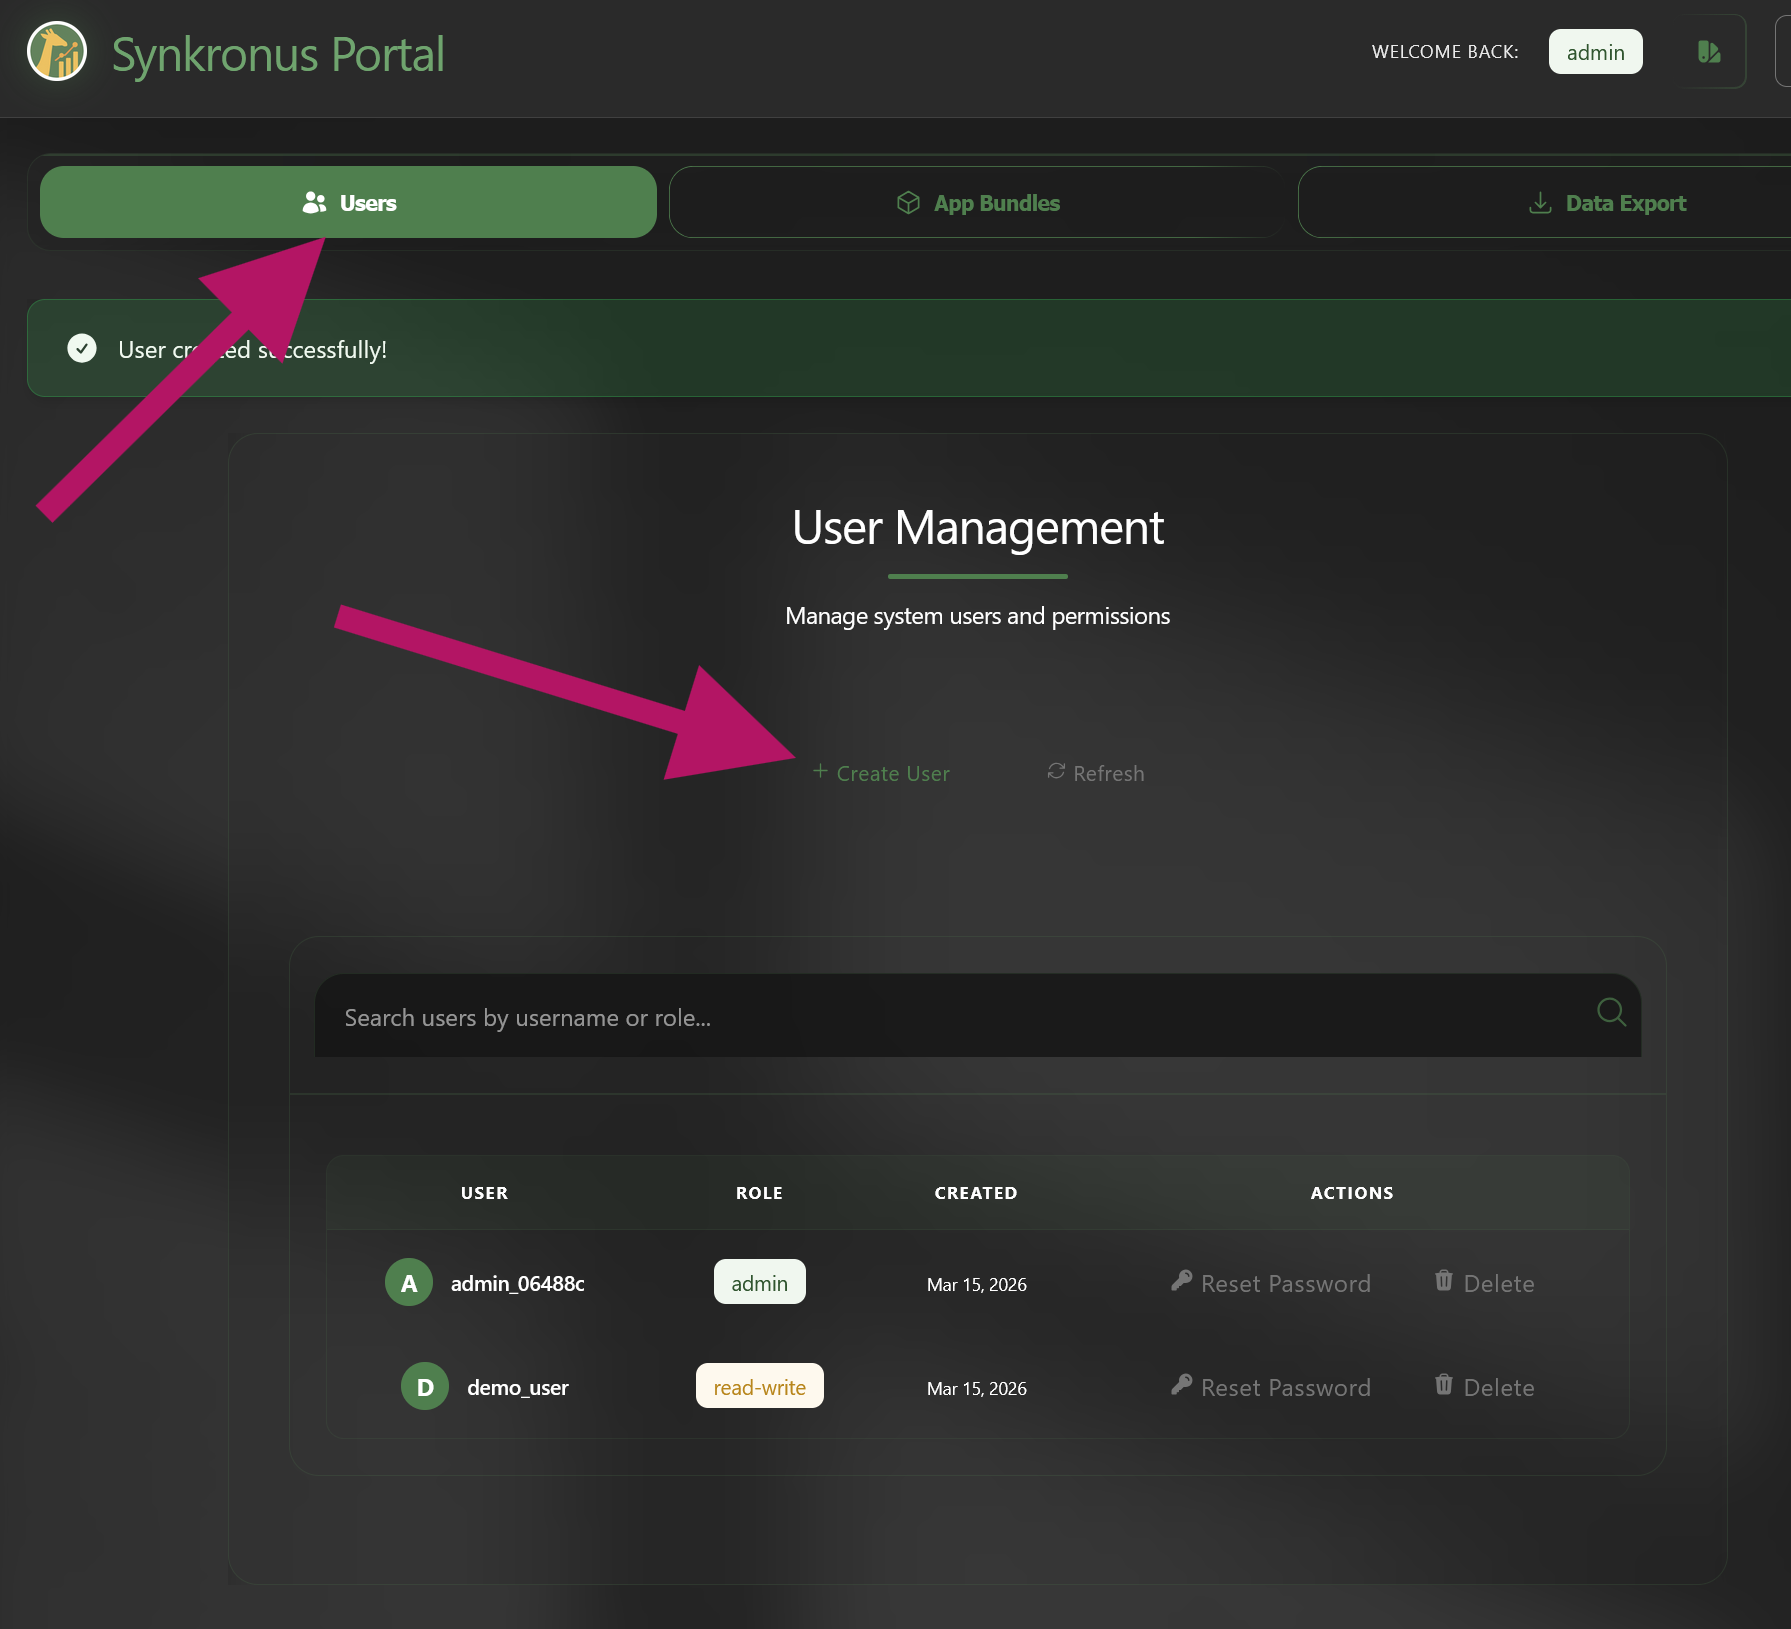This screenshot has height=1629, width=1791.
Task: Click key icon in demo_user row
Action: click(x=1181, y=1385)
